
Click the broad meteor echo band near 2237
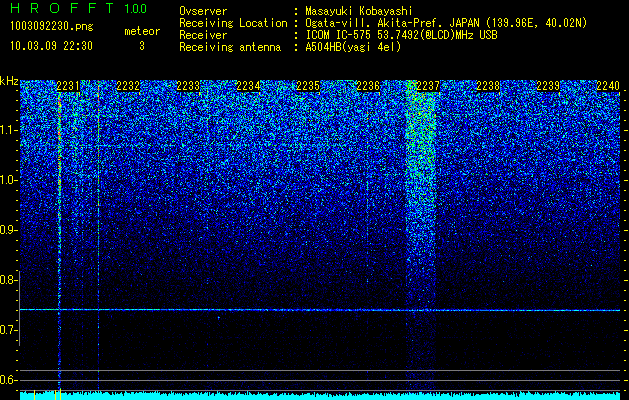point(421,233)
